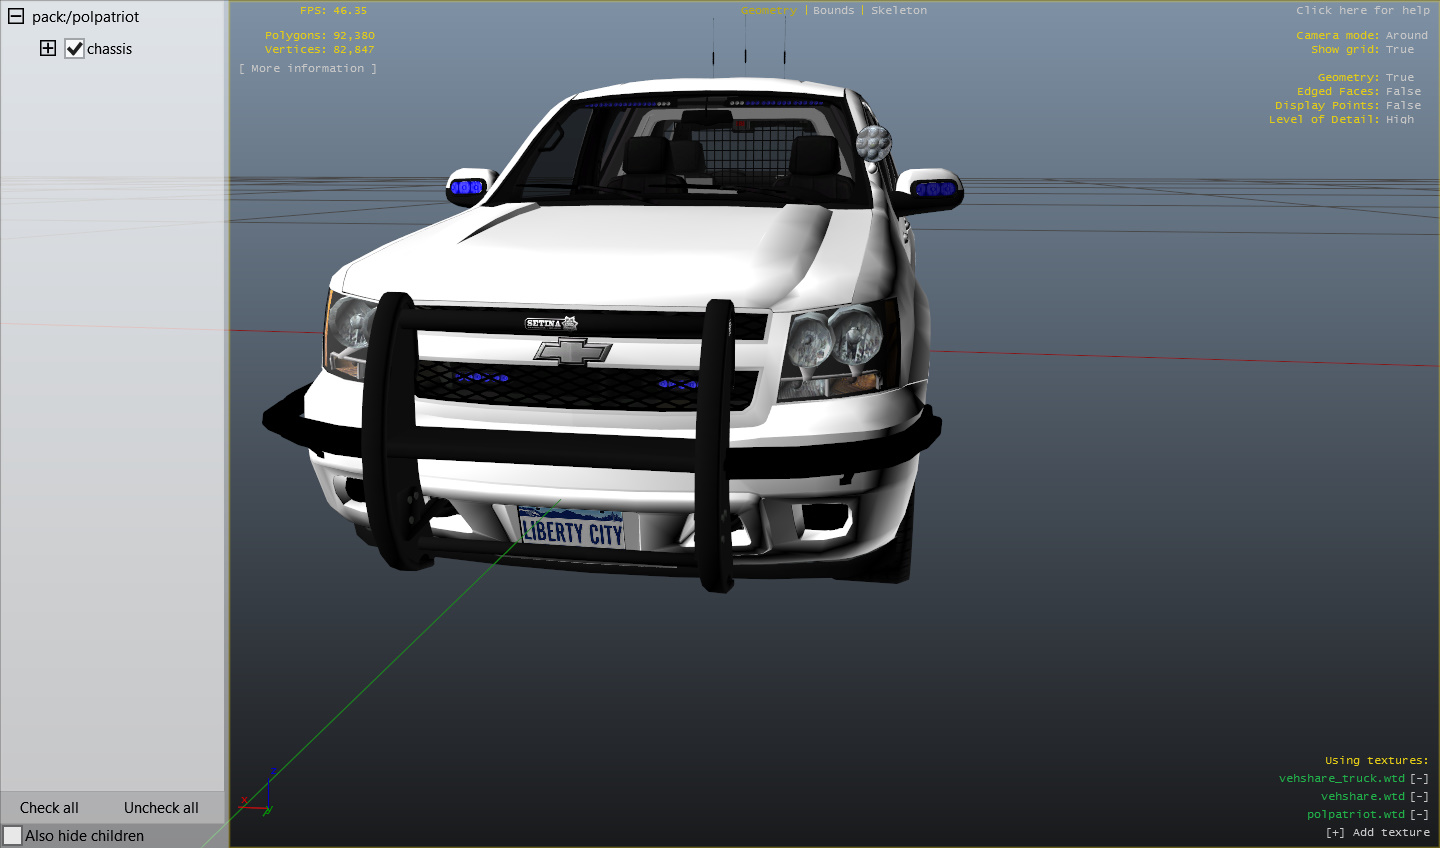Change the Level of Detail High setting
Viewport: 1440px width, 848px height.
(x=1399, y=119)
